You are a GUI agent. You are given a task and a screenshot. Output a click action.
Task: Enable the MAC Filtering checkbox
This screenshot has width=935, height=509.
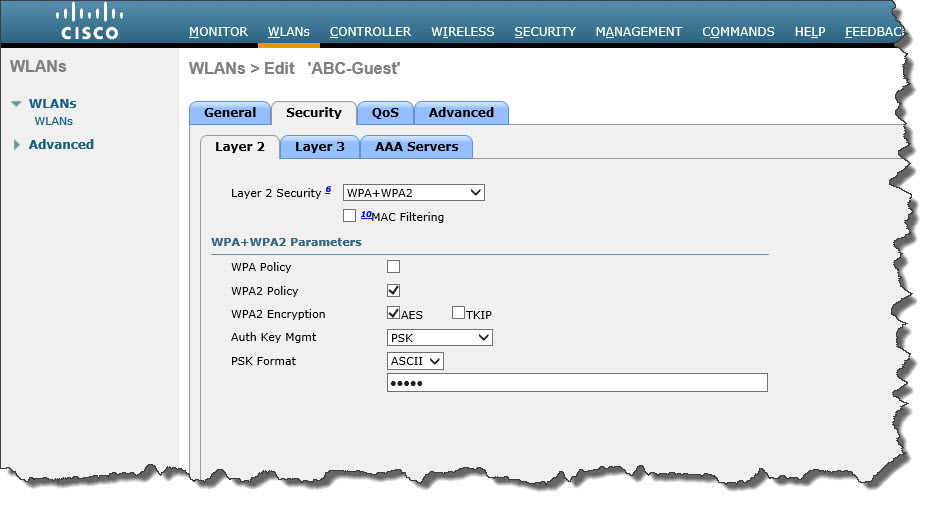(x=349, y=216)
